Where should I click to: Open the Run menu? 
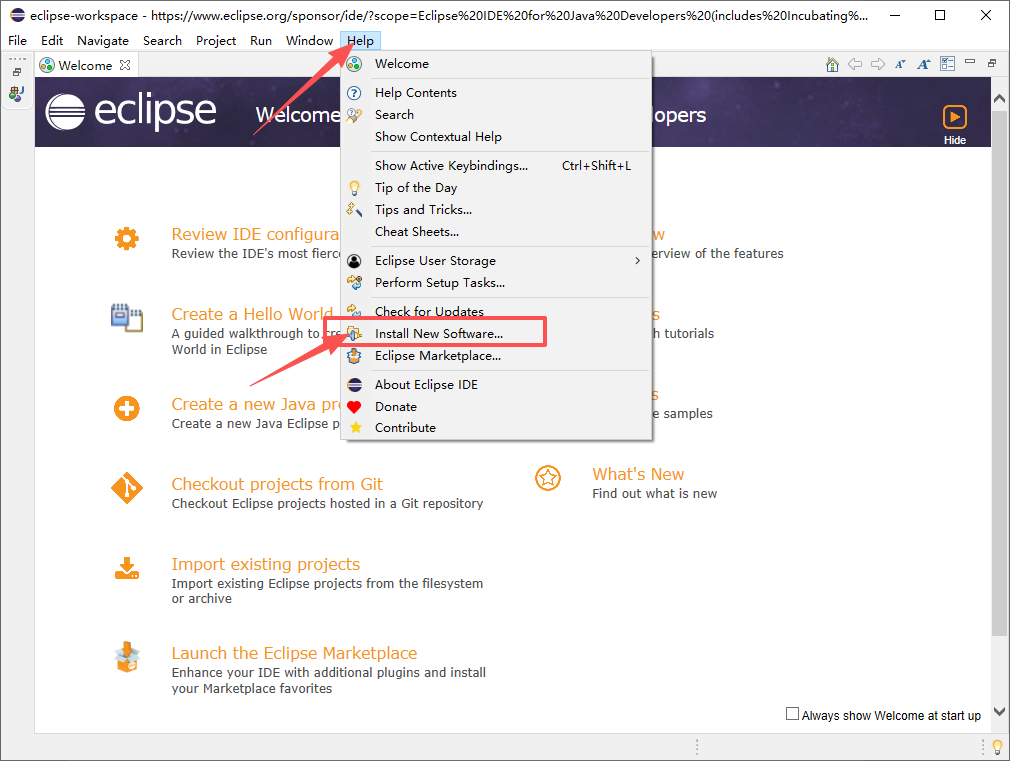[261, 41]
